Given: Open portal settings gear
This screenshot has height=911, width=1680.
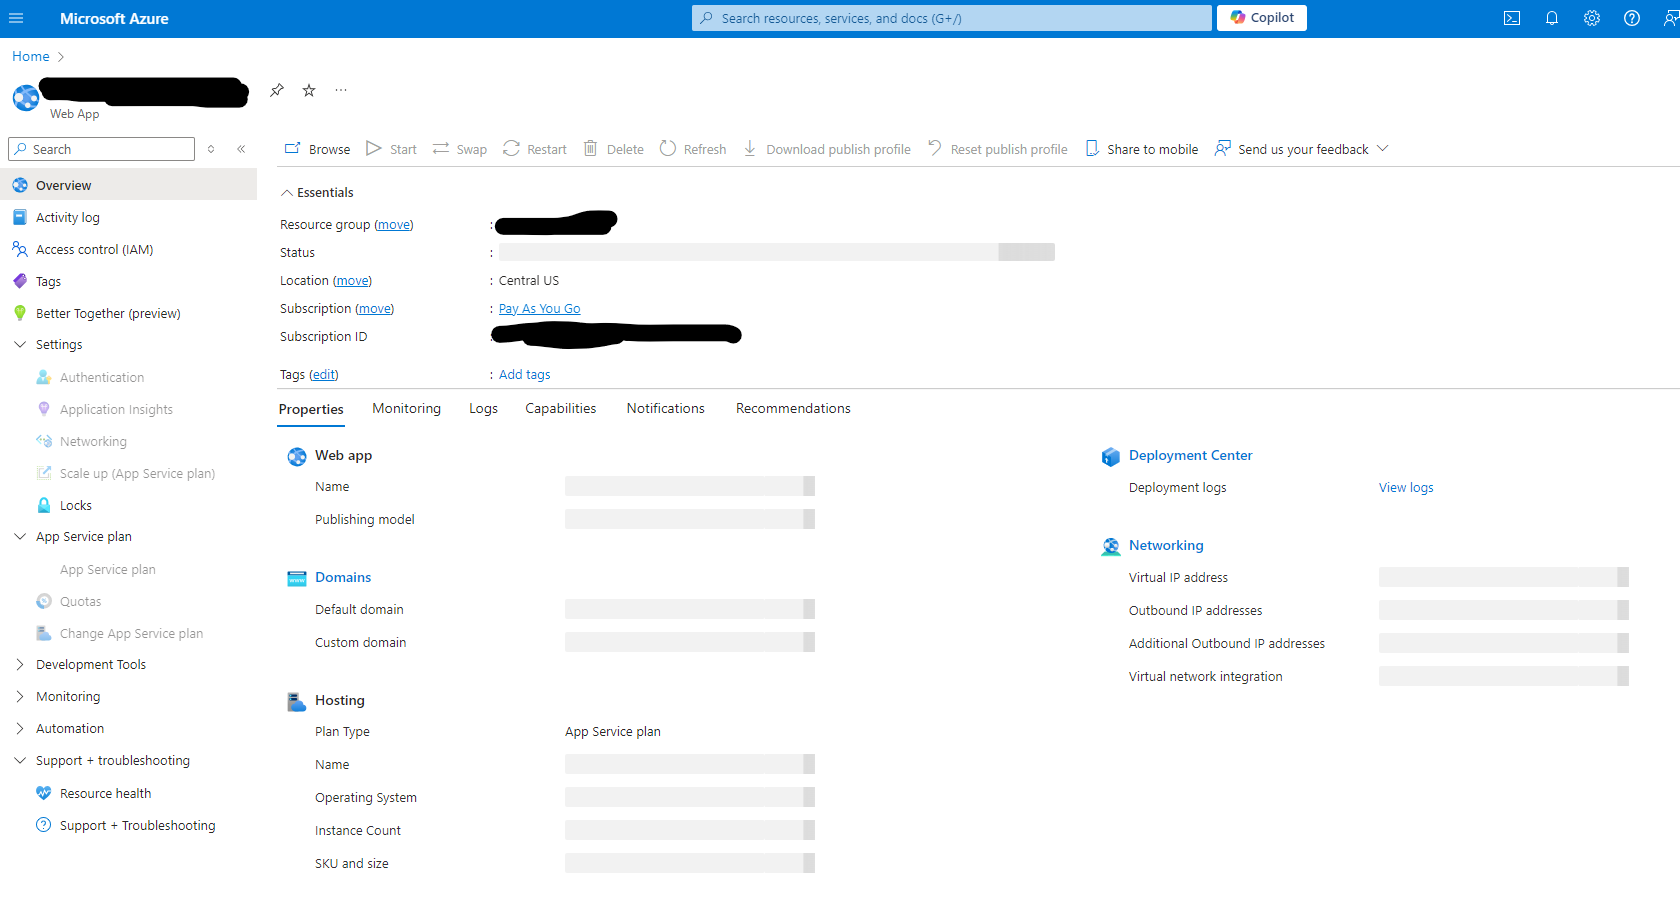Looking at the screenshot, I should click(x=1592, y=18).
